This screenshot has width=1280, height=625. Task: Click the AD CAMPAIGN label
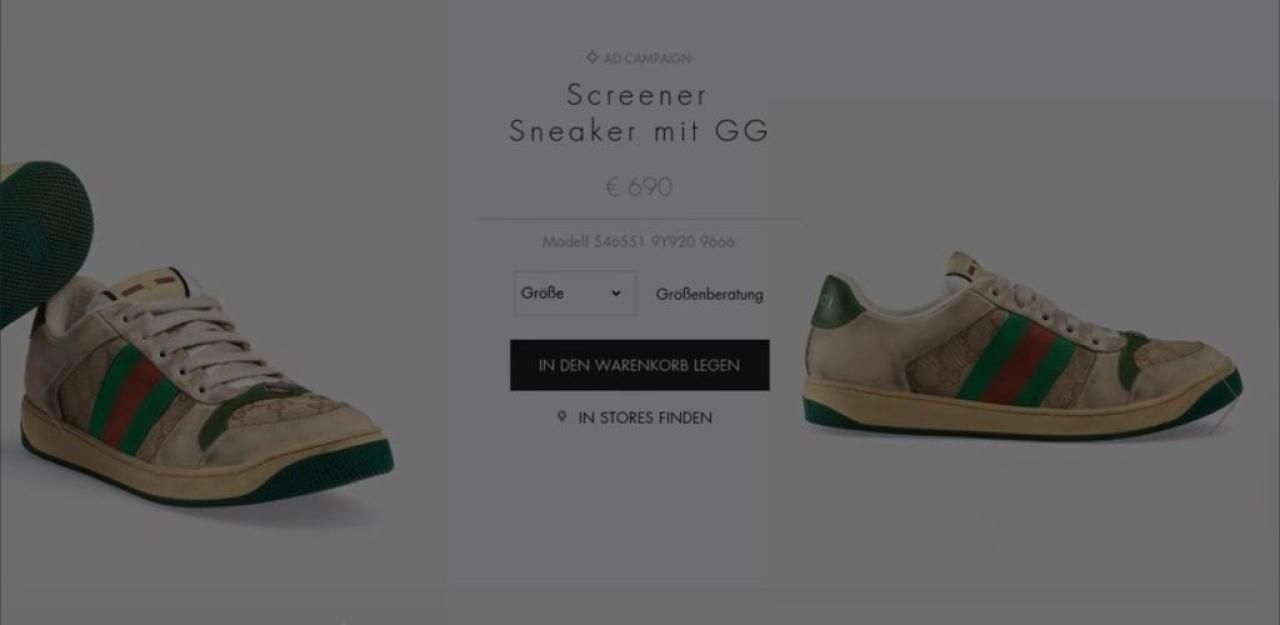[647, 58]
